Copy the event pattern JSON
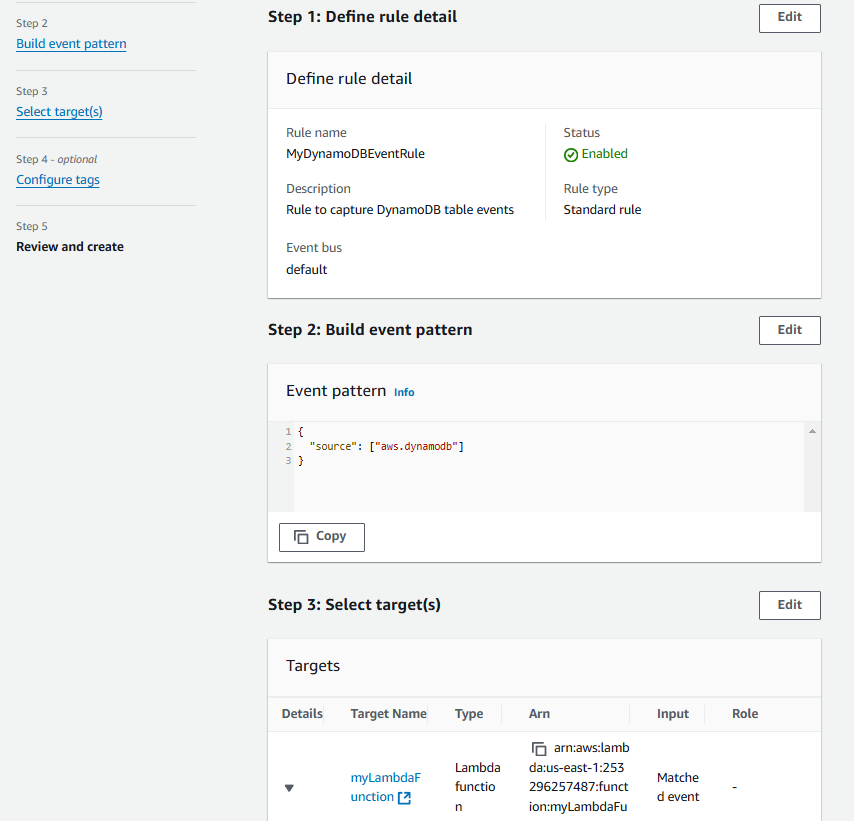This screenshot has height=821, width=854. (x=321, y=537)
